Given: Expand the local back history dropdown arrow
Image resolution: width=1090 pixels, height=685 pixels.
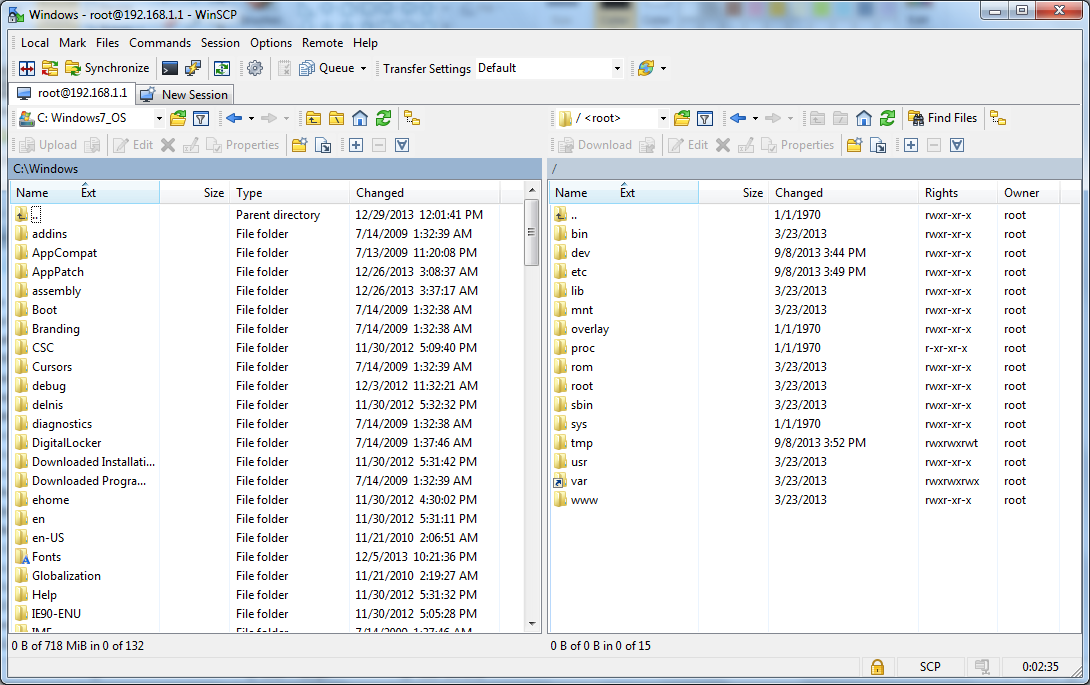Looking at the screenshot, I should click(x=252, y=118).
